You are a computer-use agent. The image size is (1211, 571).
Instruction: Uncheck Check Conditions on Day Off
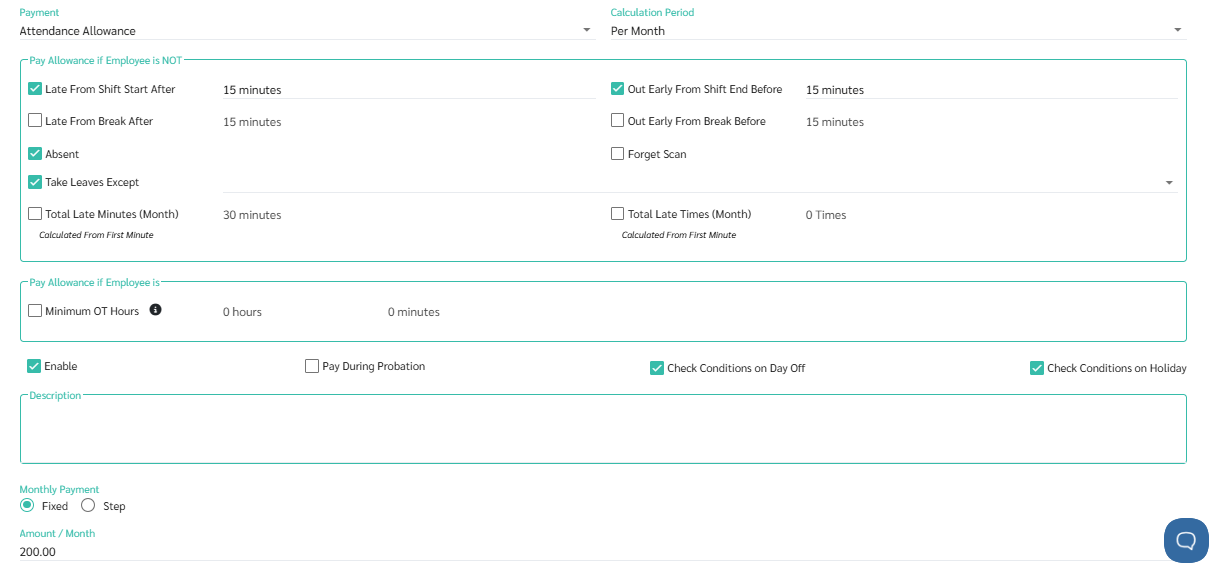click(657, 368)
